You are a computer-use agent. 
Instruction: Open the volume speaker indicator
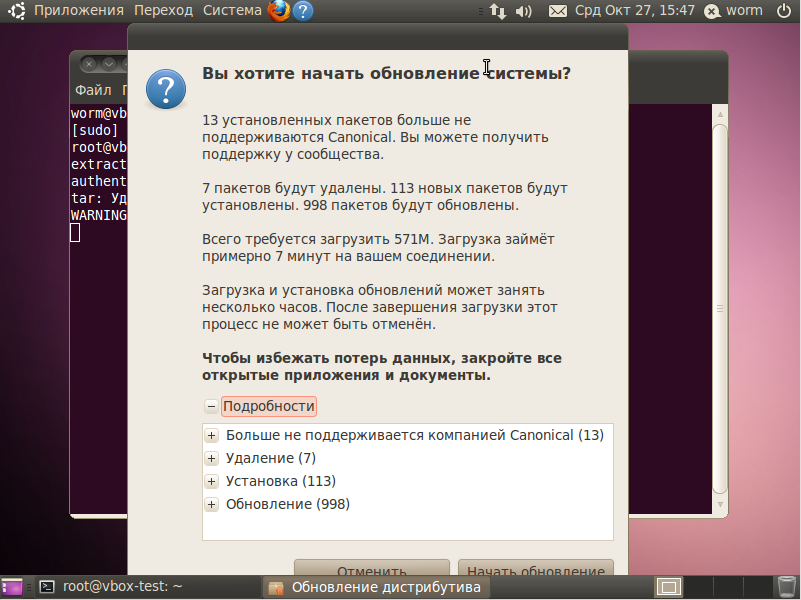coord(524,11)
